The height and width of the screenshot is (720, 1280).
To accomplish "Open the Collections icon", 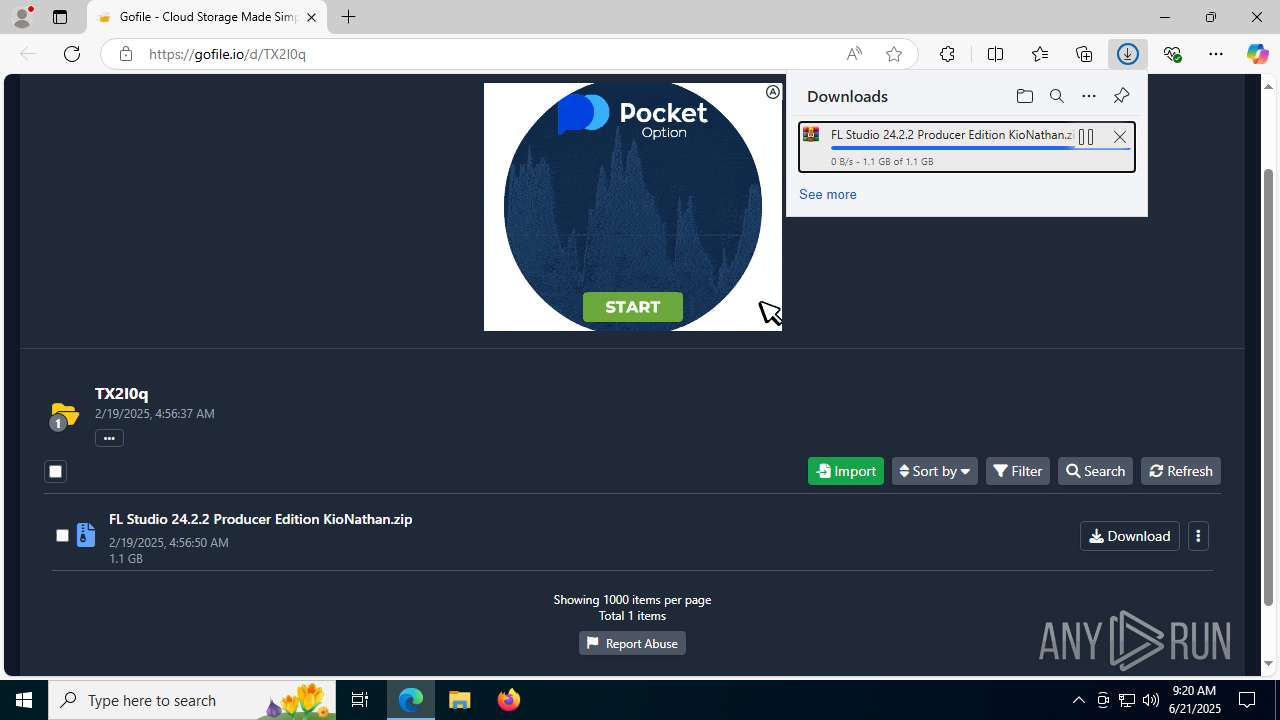I will (x=1084, y=54).
